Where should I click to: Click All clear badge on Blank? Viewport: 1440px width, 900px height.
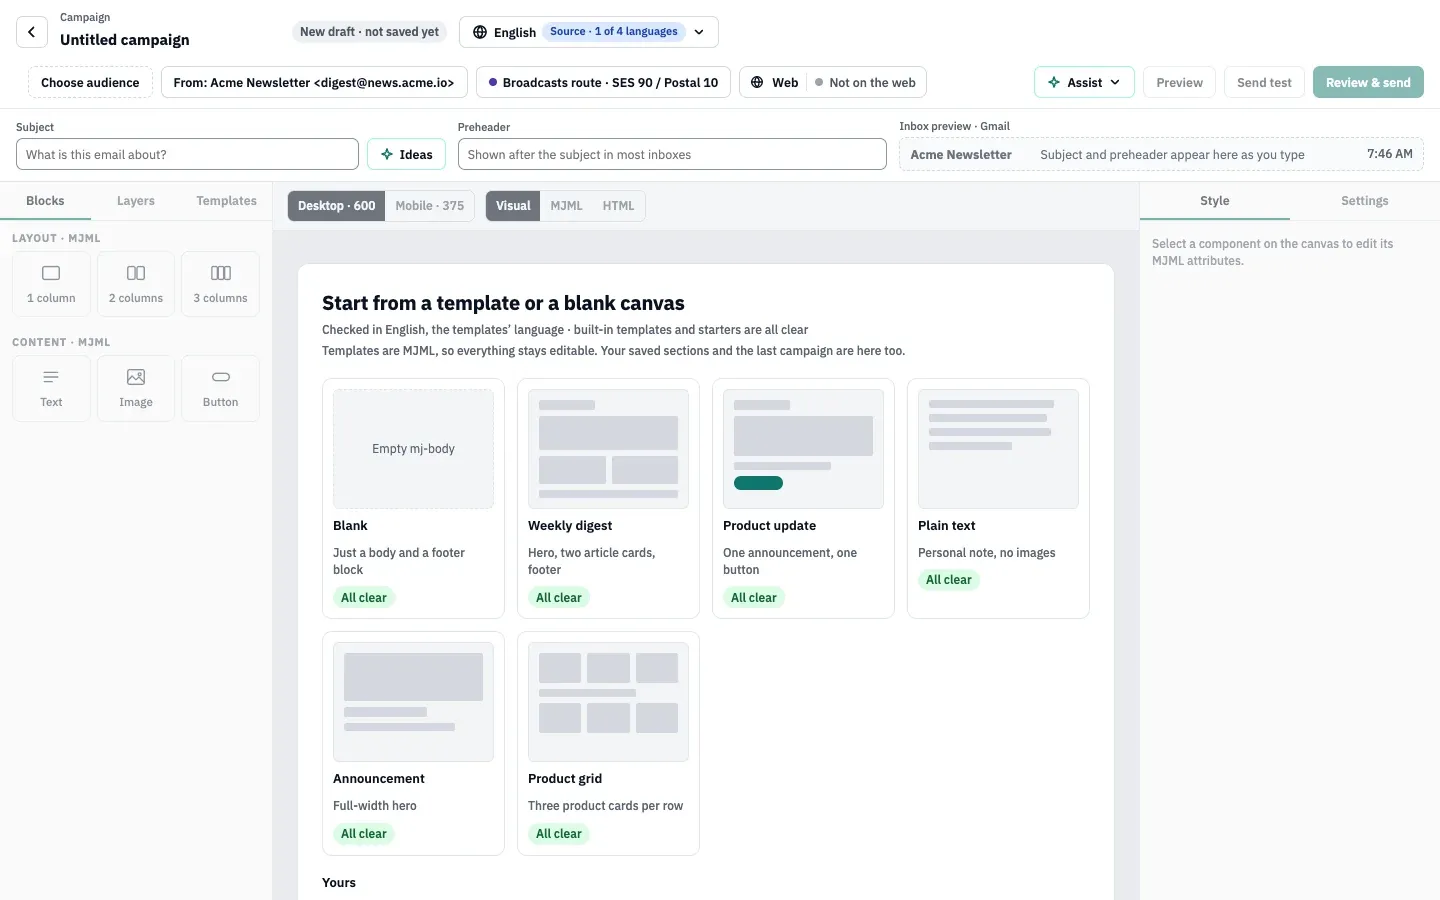point(364,598)
